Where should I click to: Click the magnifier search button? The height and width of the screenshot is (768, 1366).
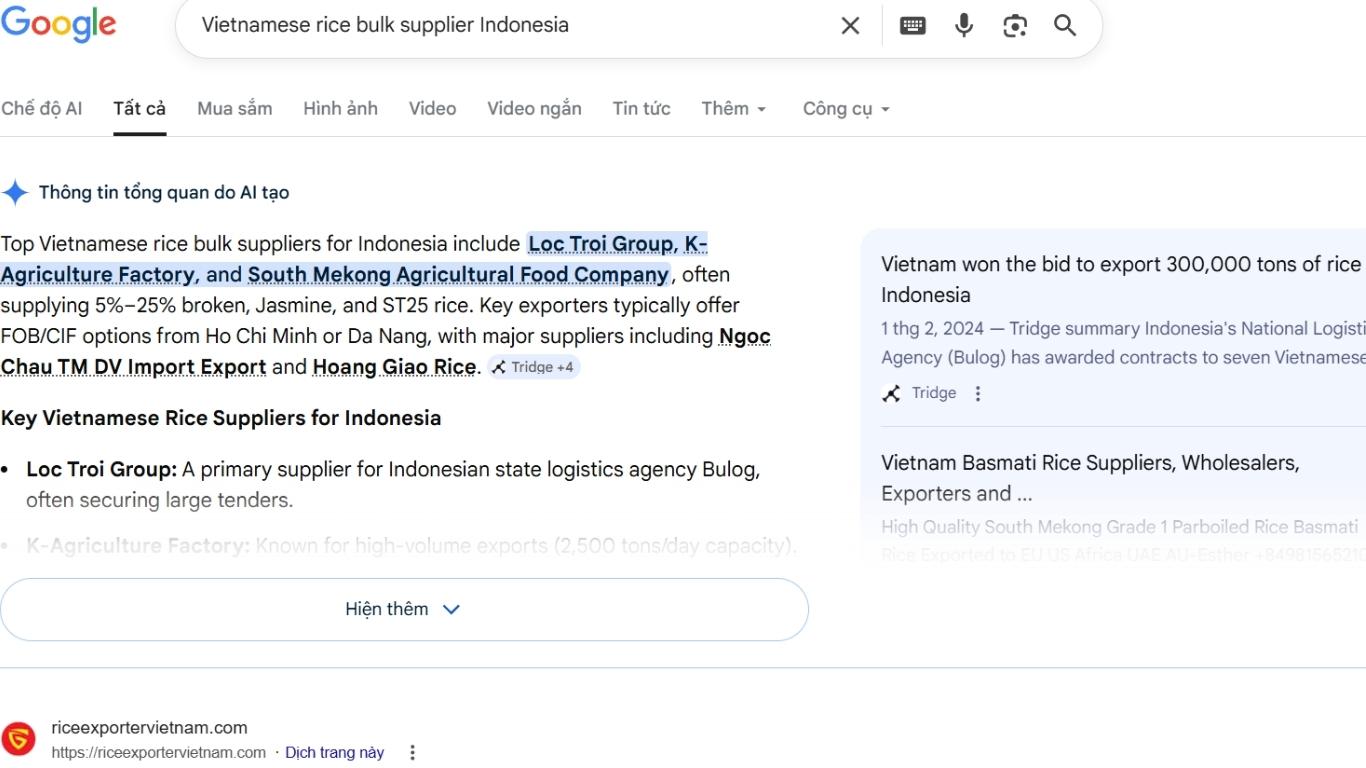[1065, 26]
